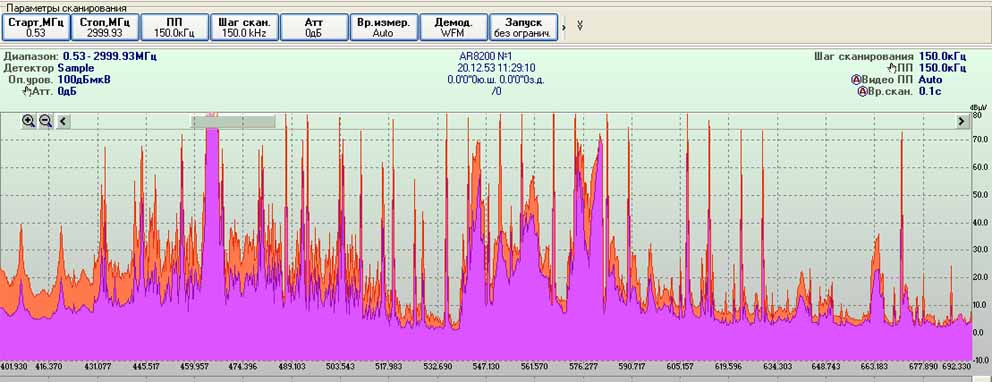Click the 401.930 frequency axis label
Viewport: 992px width, 382px height.
coord(14,366)
